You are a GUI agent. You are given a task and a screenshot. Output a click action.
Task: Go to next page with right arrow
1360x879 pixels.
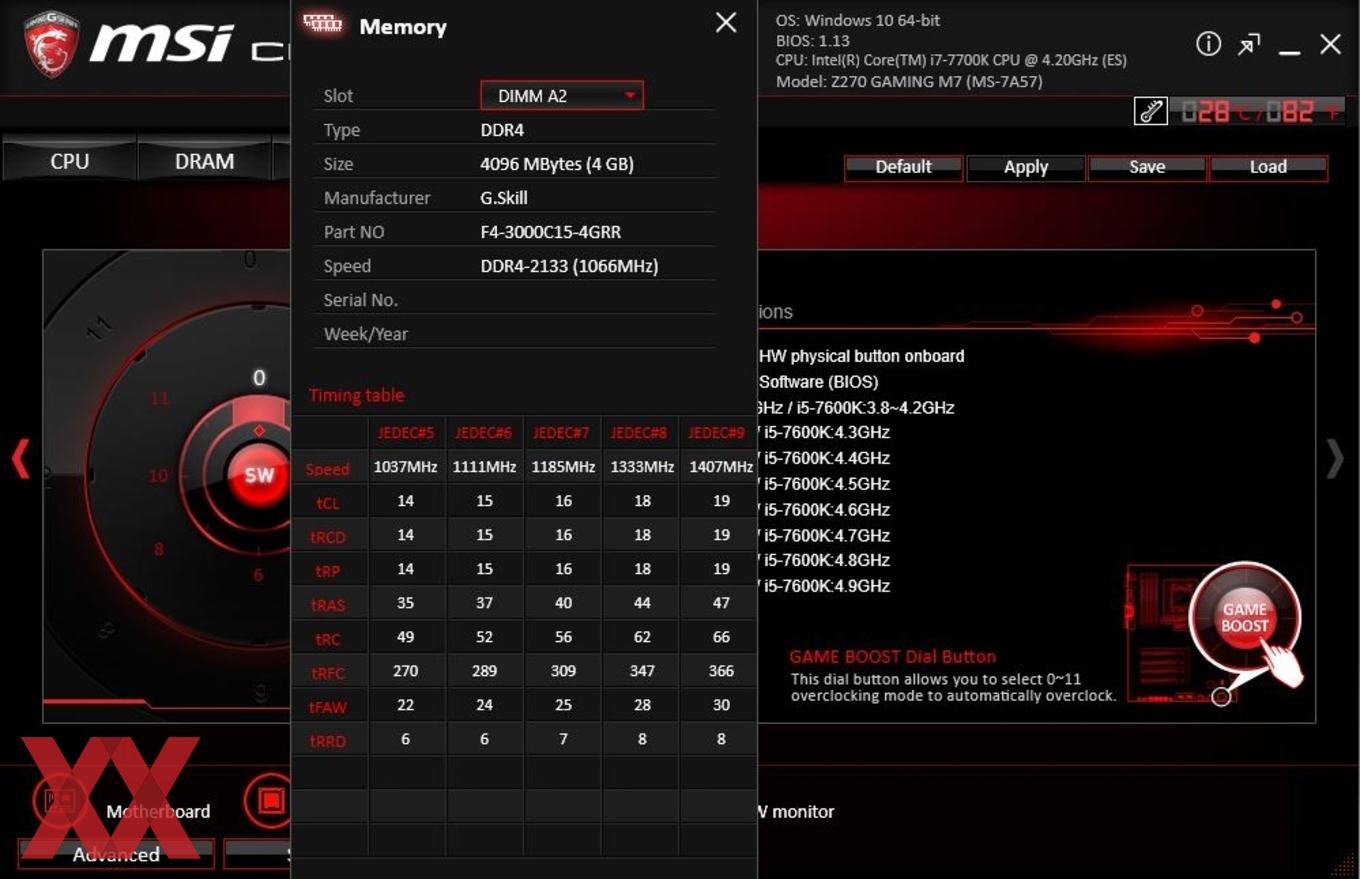tap(1335, 459)
